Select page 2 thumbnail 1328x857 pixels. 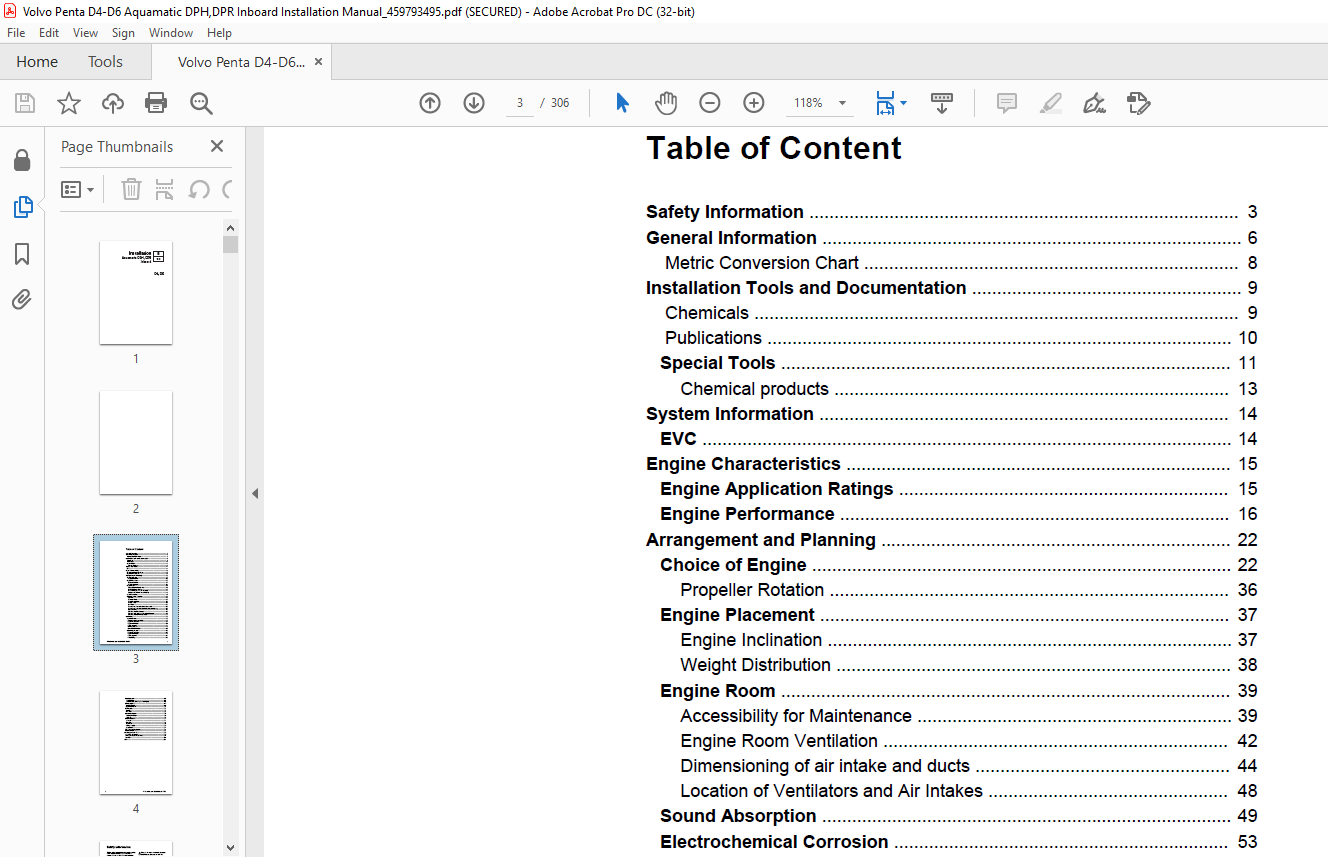(136, 442)
